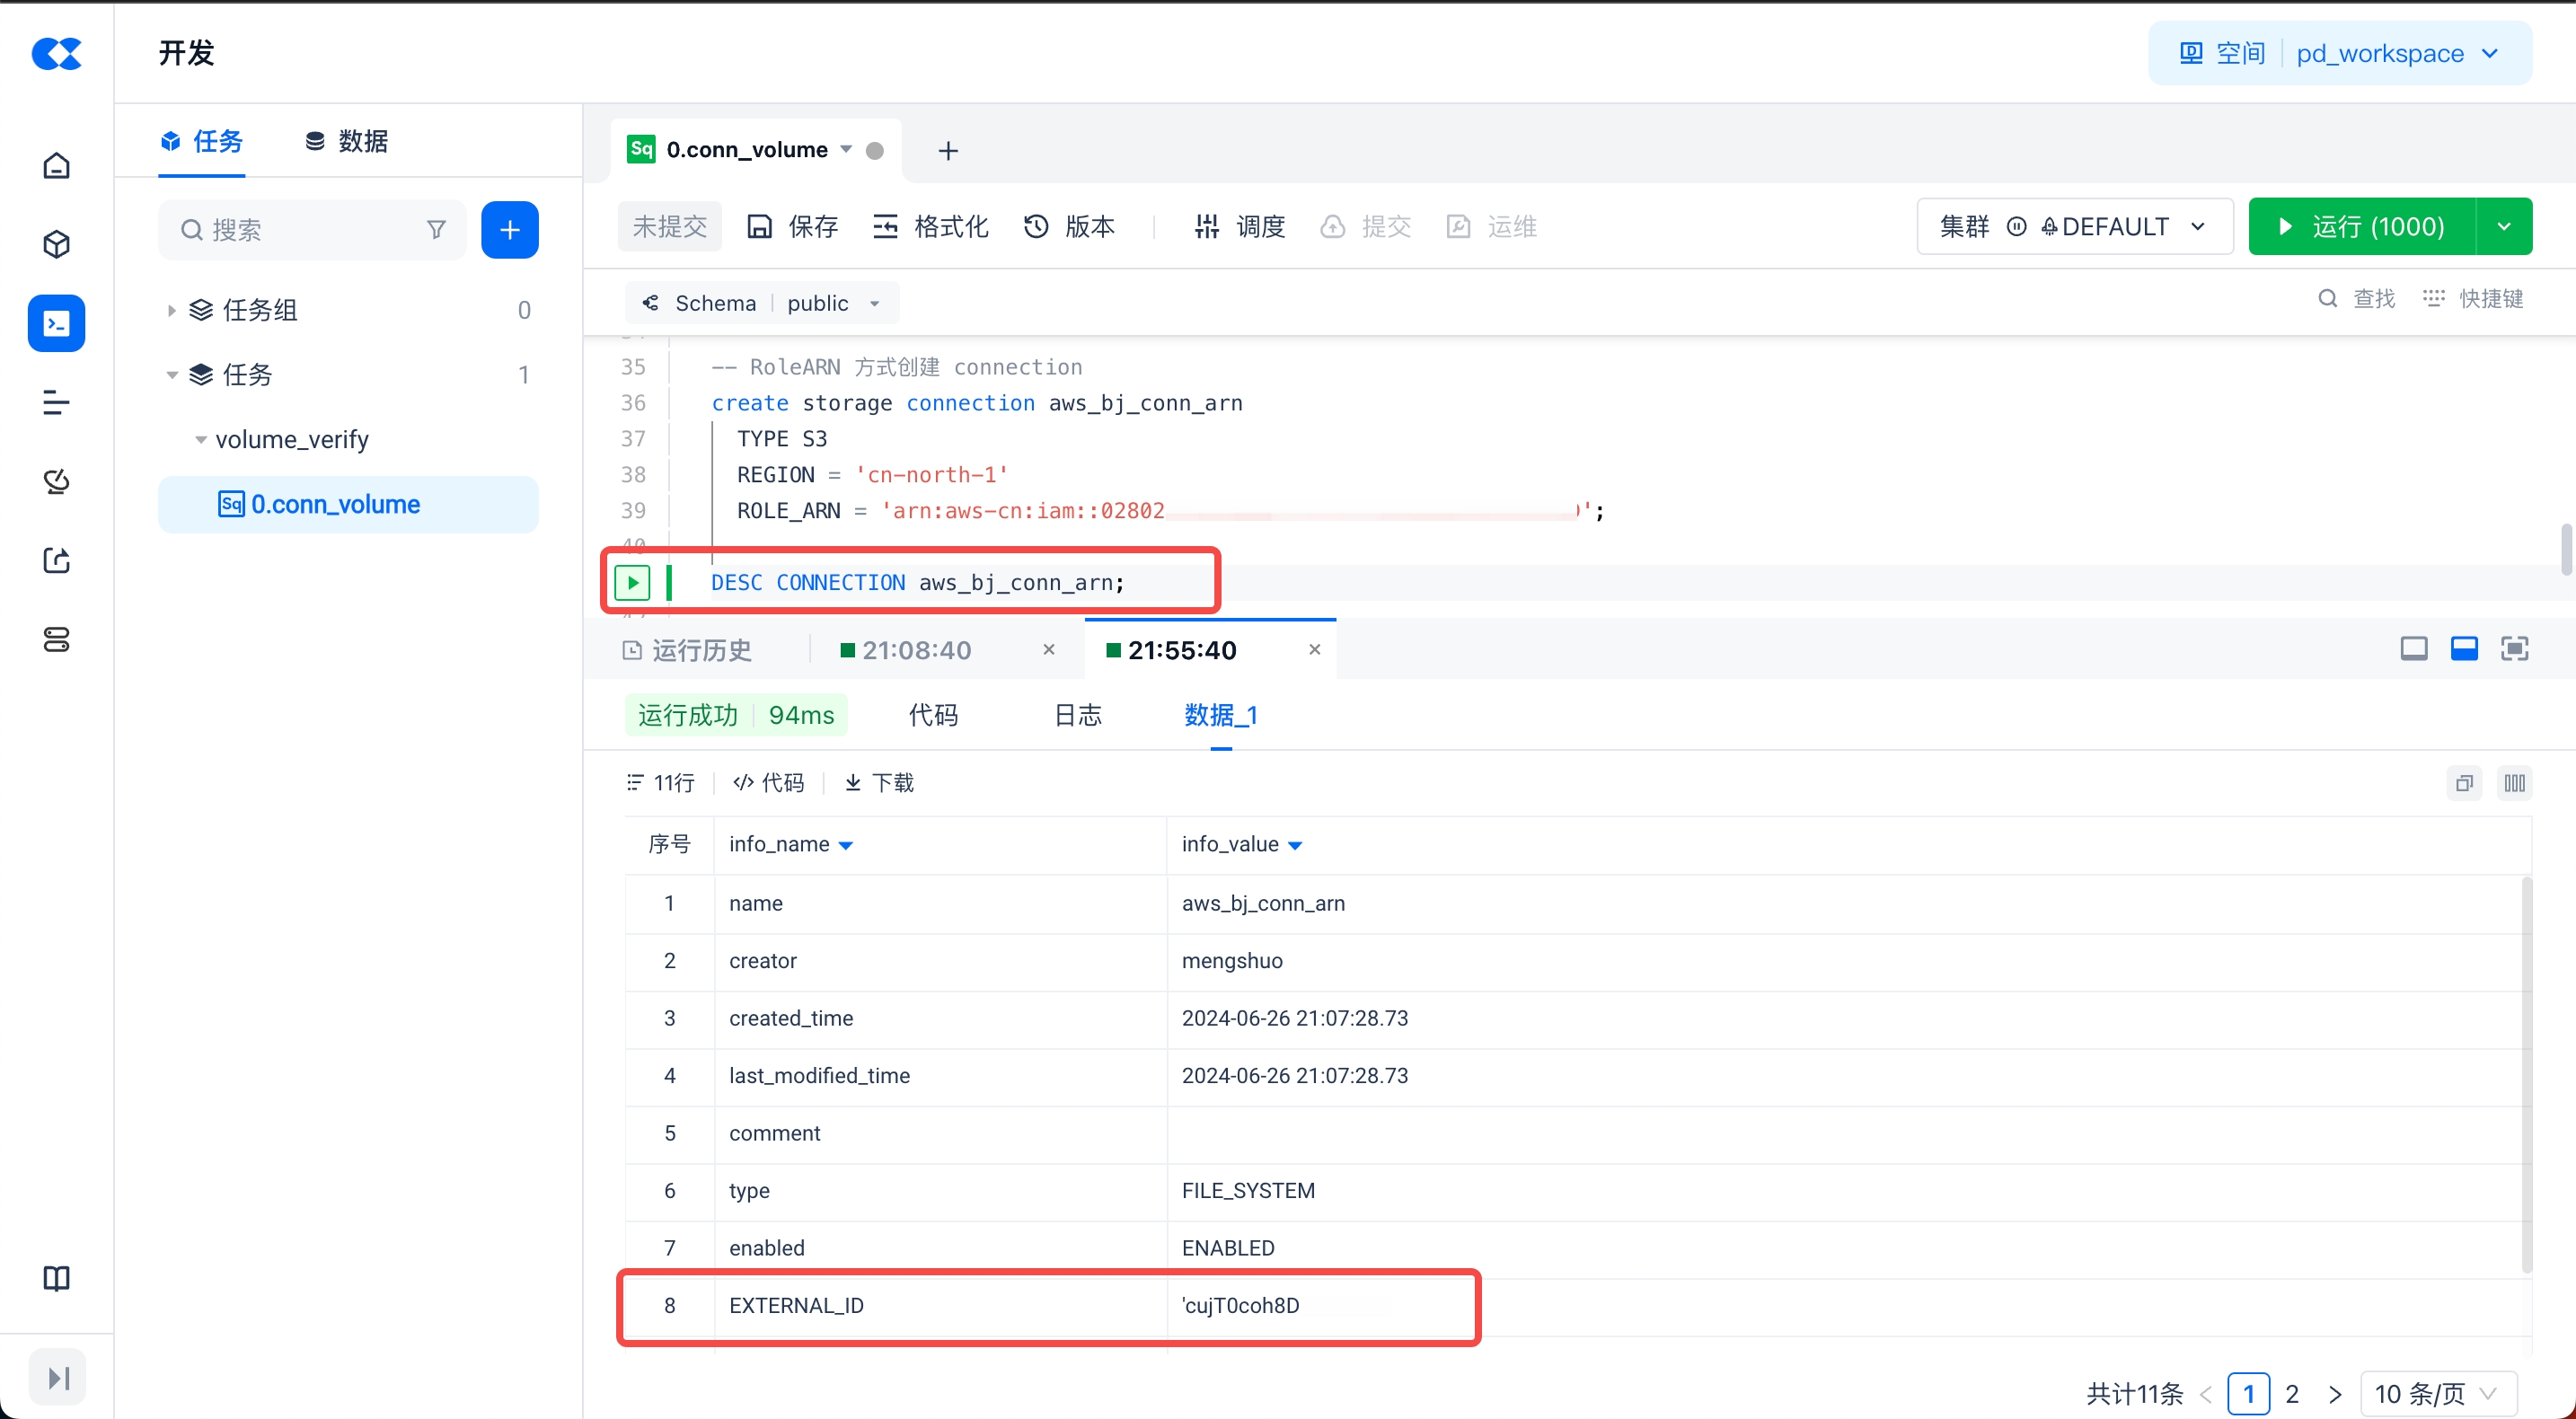Image resolution: width=2576 pixels, height=1419 pixels.
Task: Maximize the result panel fullscreen icon
Action: pos(2514,649)
